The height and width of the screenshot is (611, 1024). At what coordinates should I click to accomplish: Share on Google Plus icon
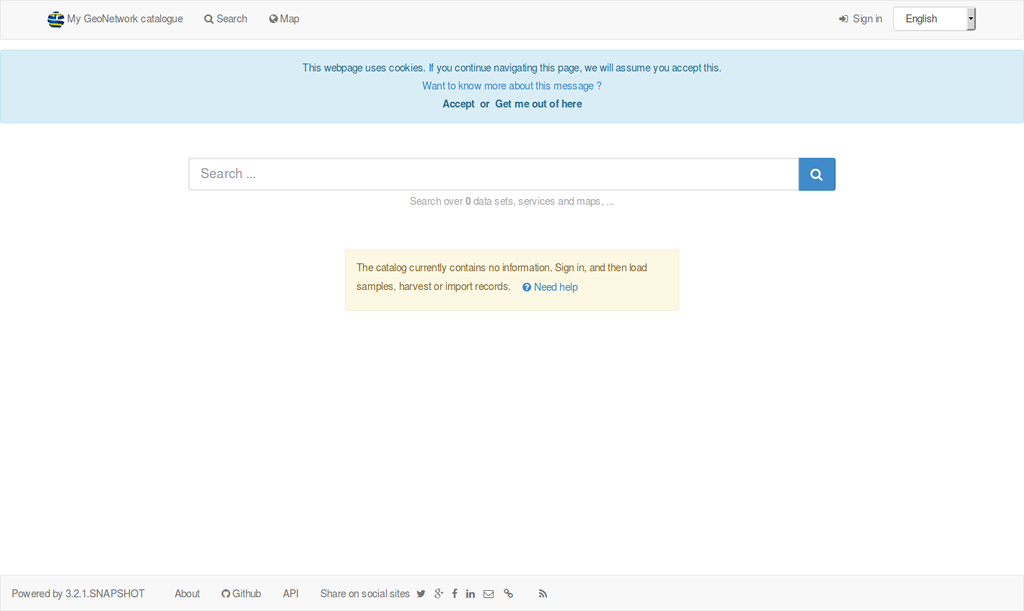[439, 593]
